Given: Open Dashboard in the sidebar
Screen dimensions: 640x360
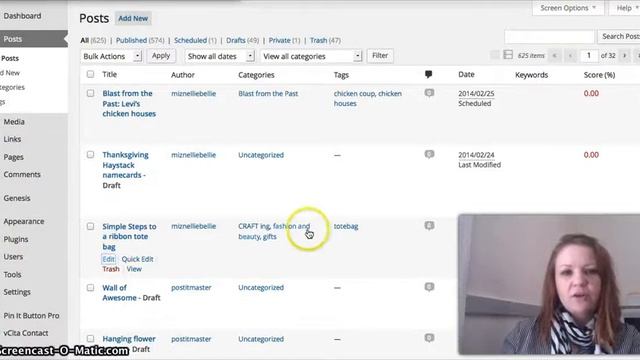Looking at the screenshot, I should [22, 16].
